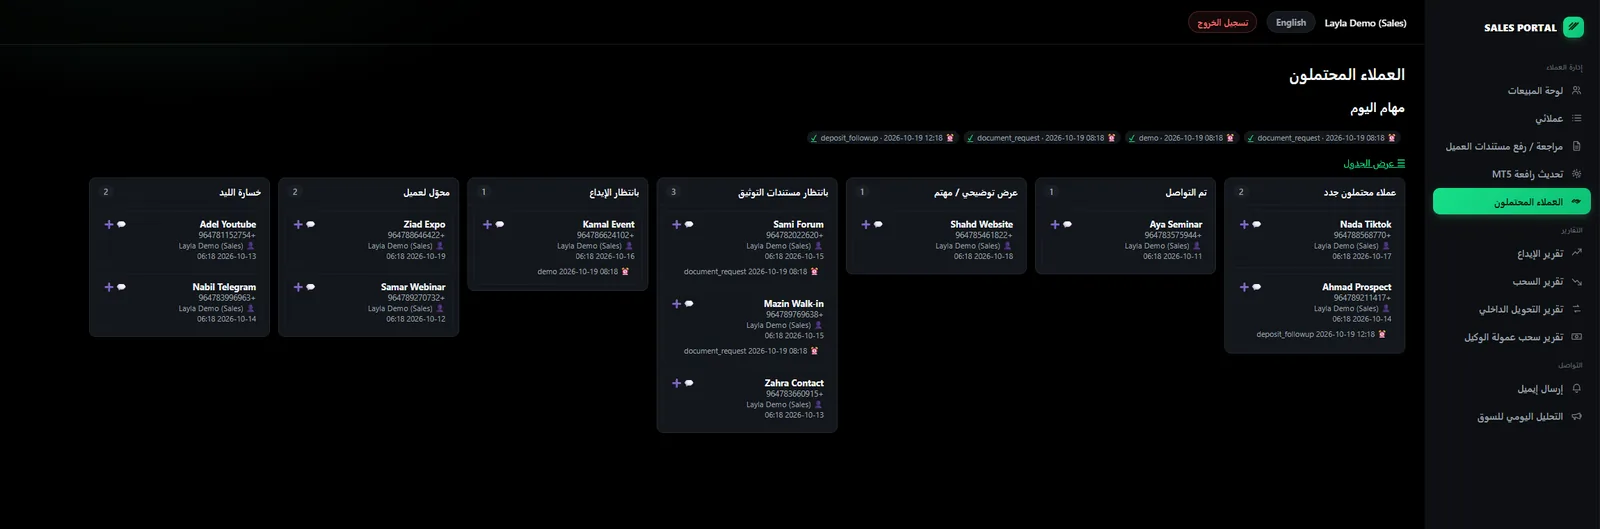Open تقرير الإيداع report

[1512, 254]
